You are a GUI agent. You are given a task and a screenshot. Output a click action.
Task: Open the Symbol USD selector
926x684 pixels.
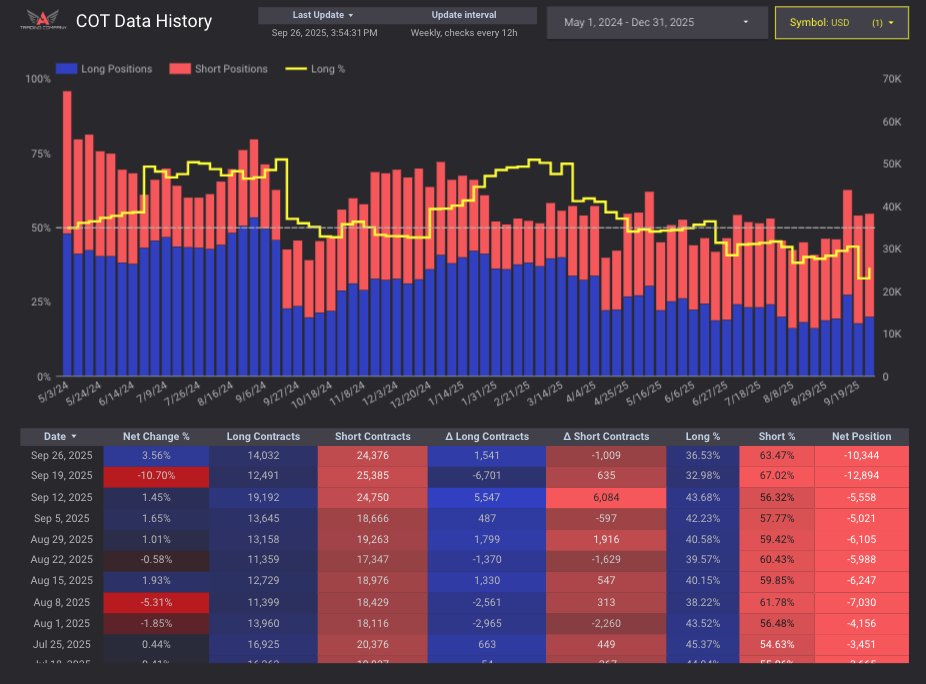pos(842,22)
